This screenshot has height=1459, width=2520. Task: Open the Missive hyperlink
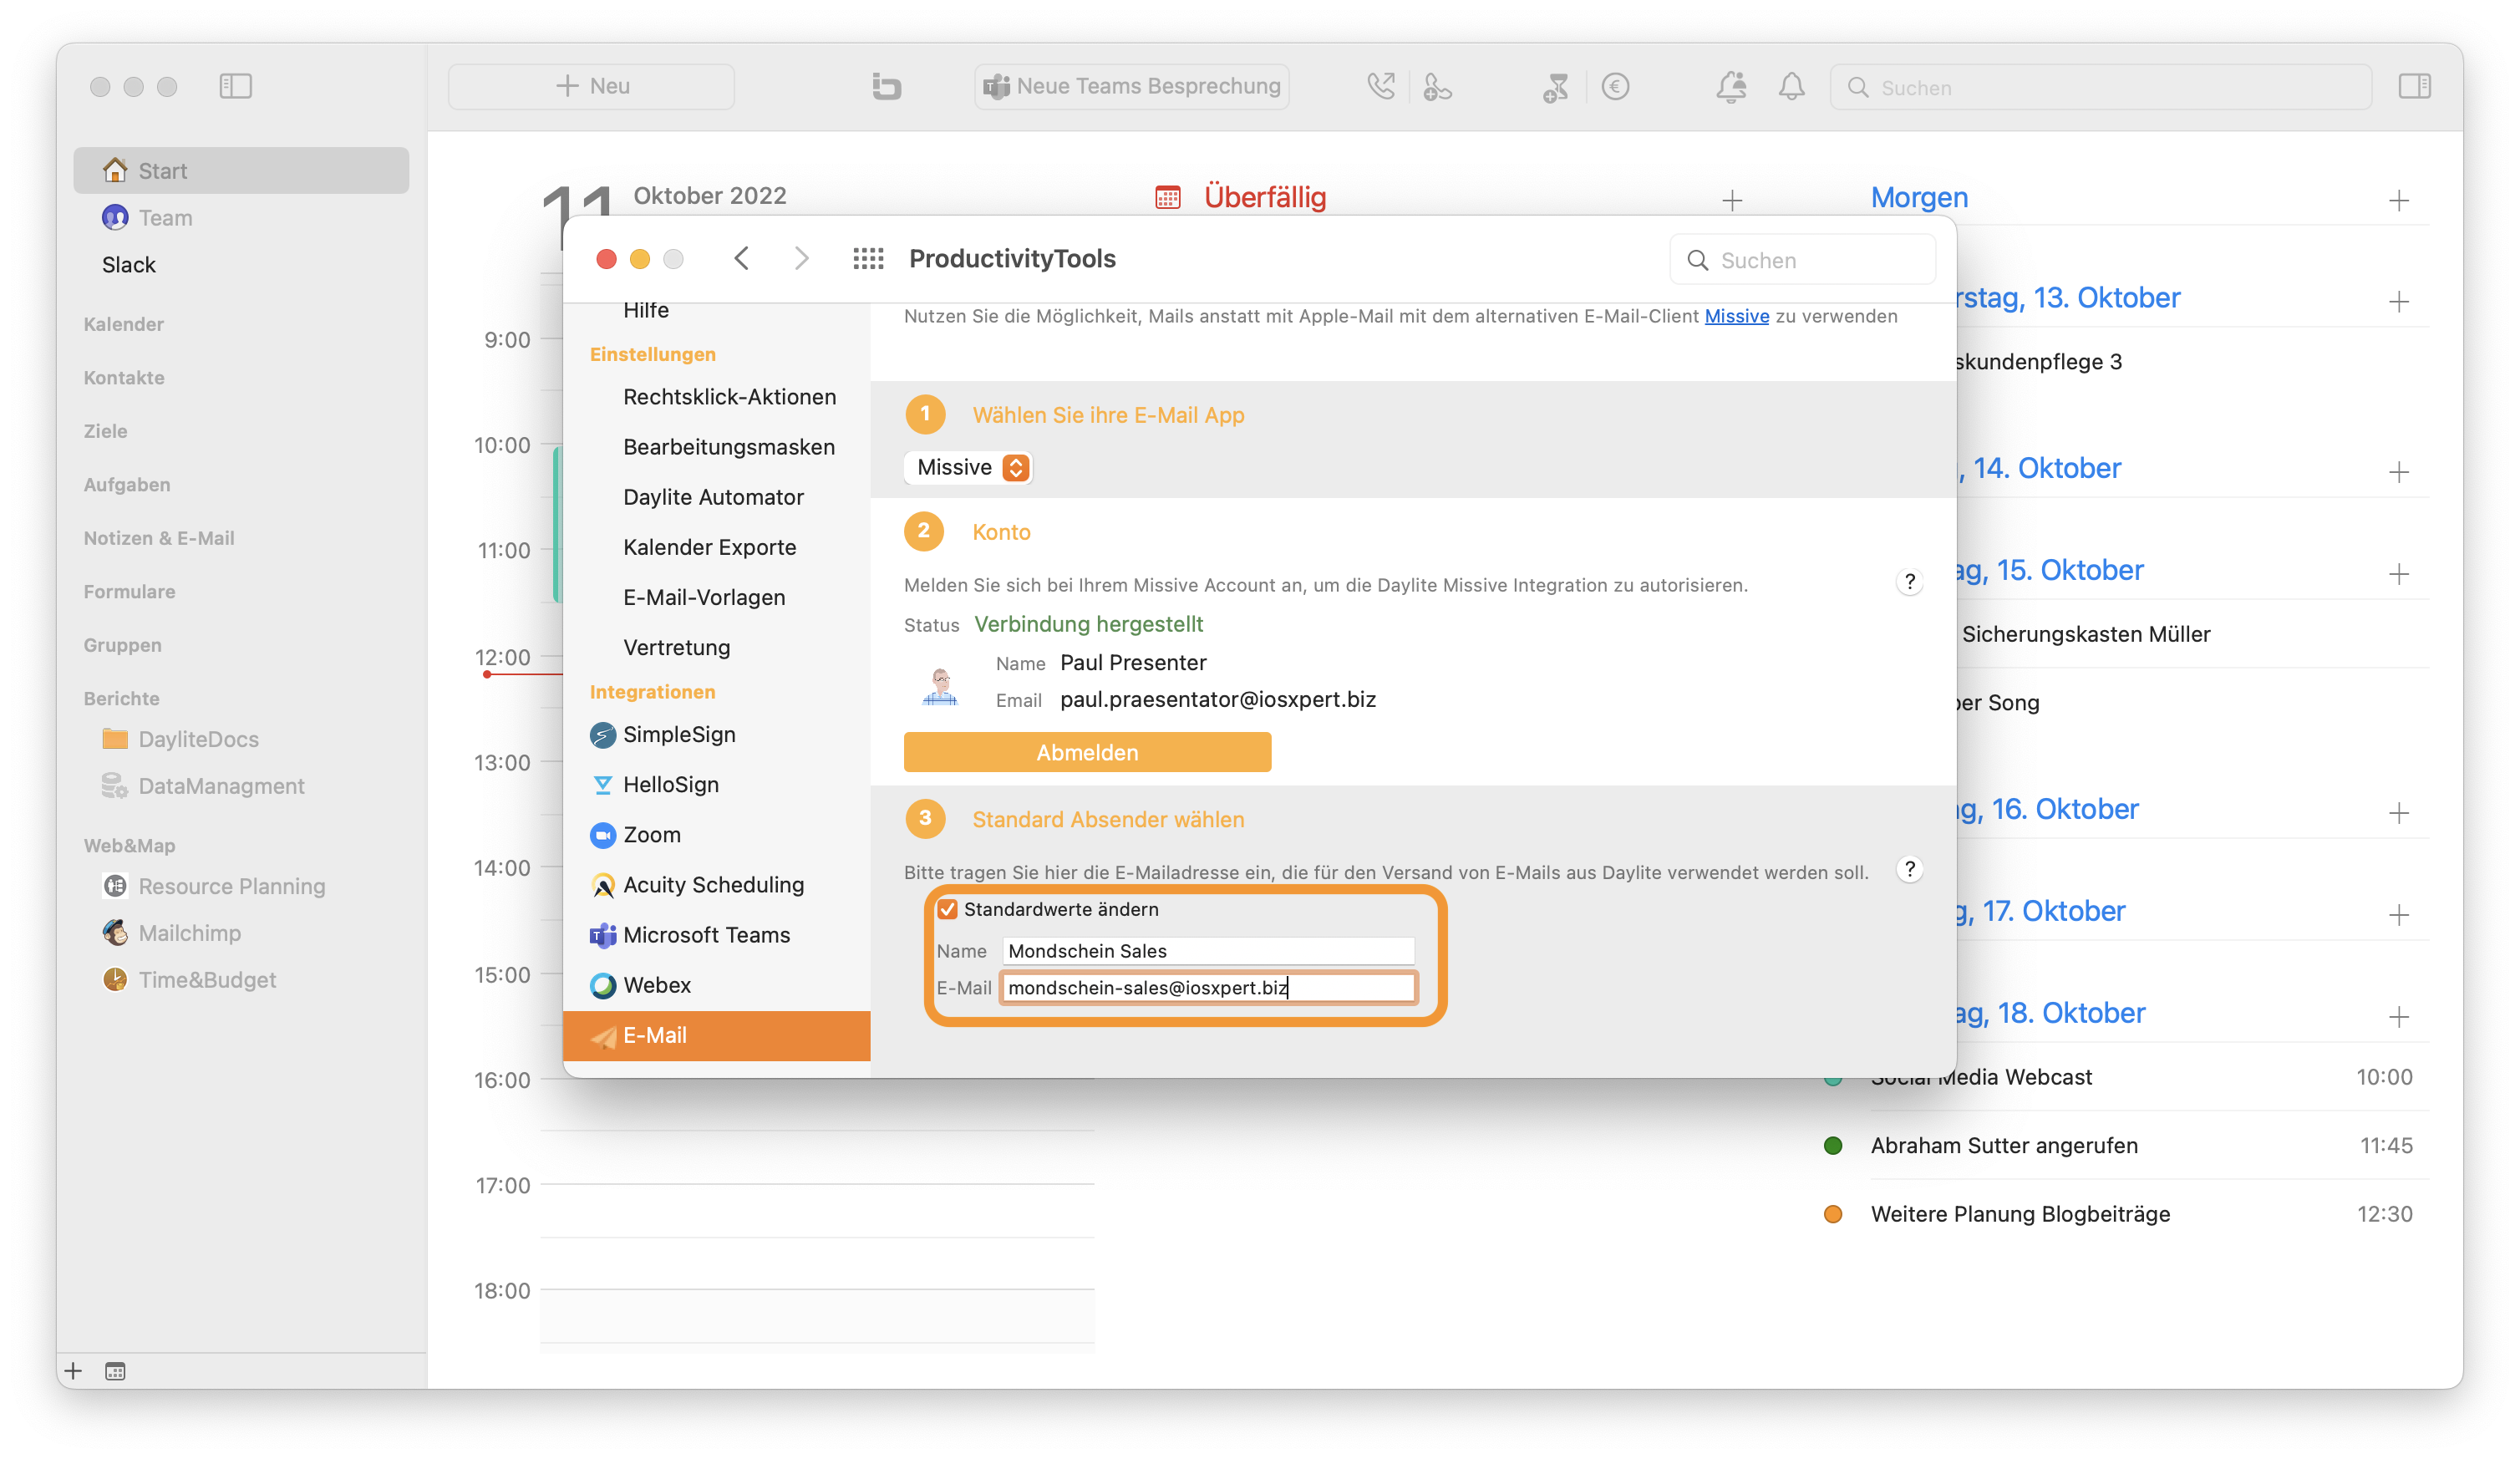tap(1736, 316)
